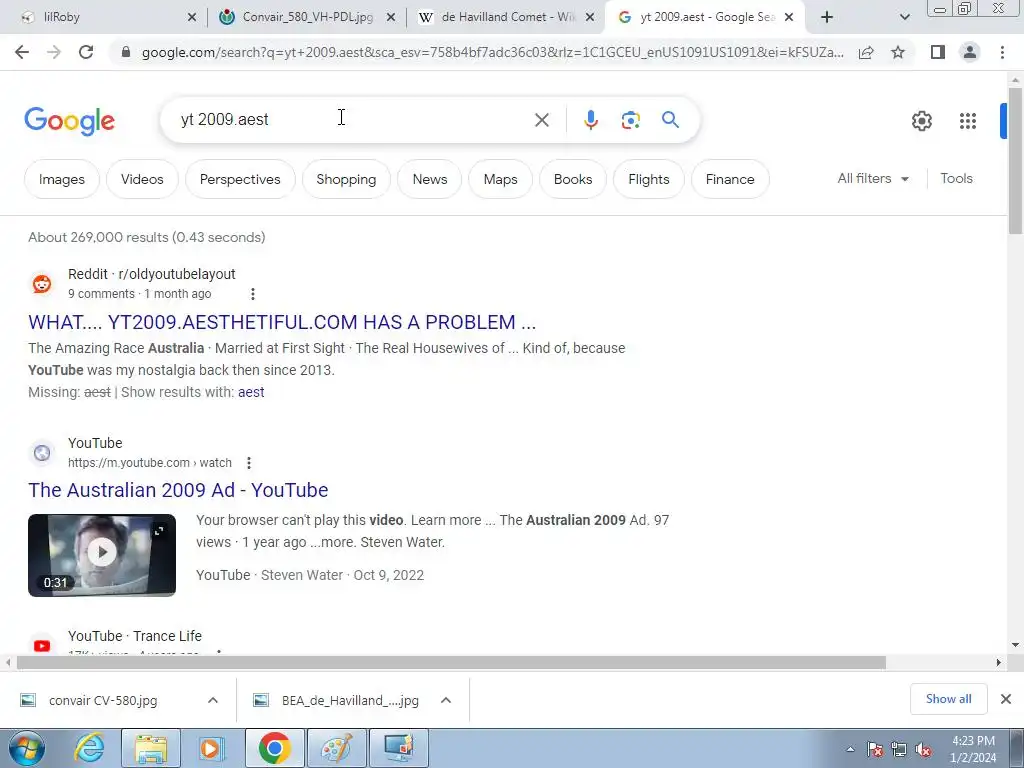
Task: Select the Shopping filter
Action: coord(346,179)
